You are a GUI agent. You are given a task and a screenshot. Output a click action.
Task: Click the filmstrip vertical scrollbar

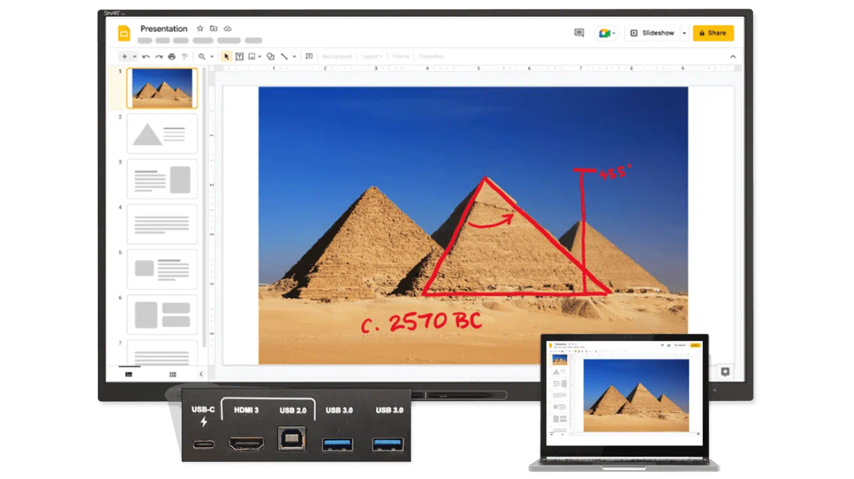[205, 207]
